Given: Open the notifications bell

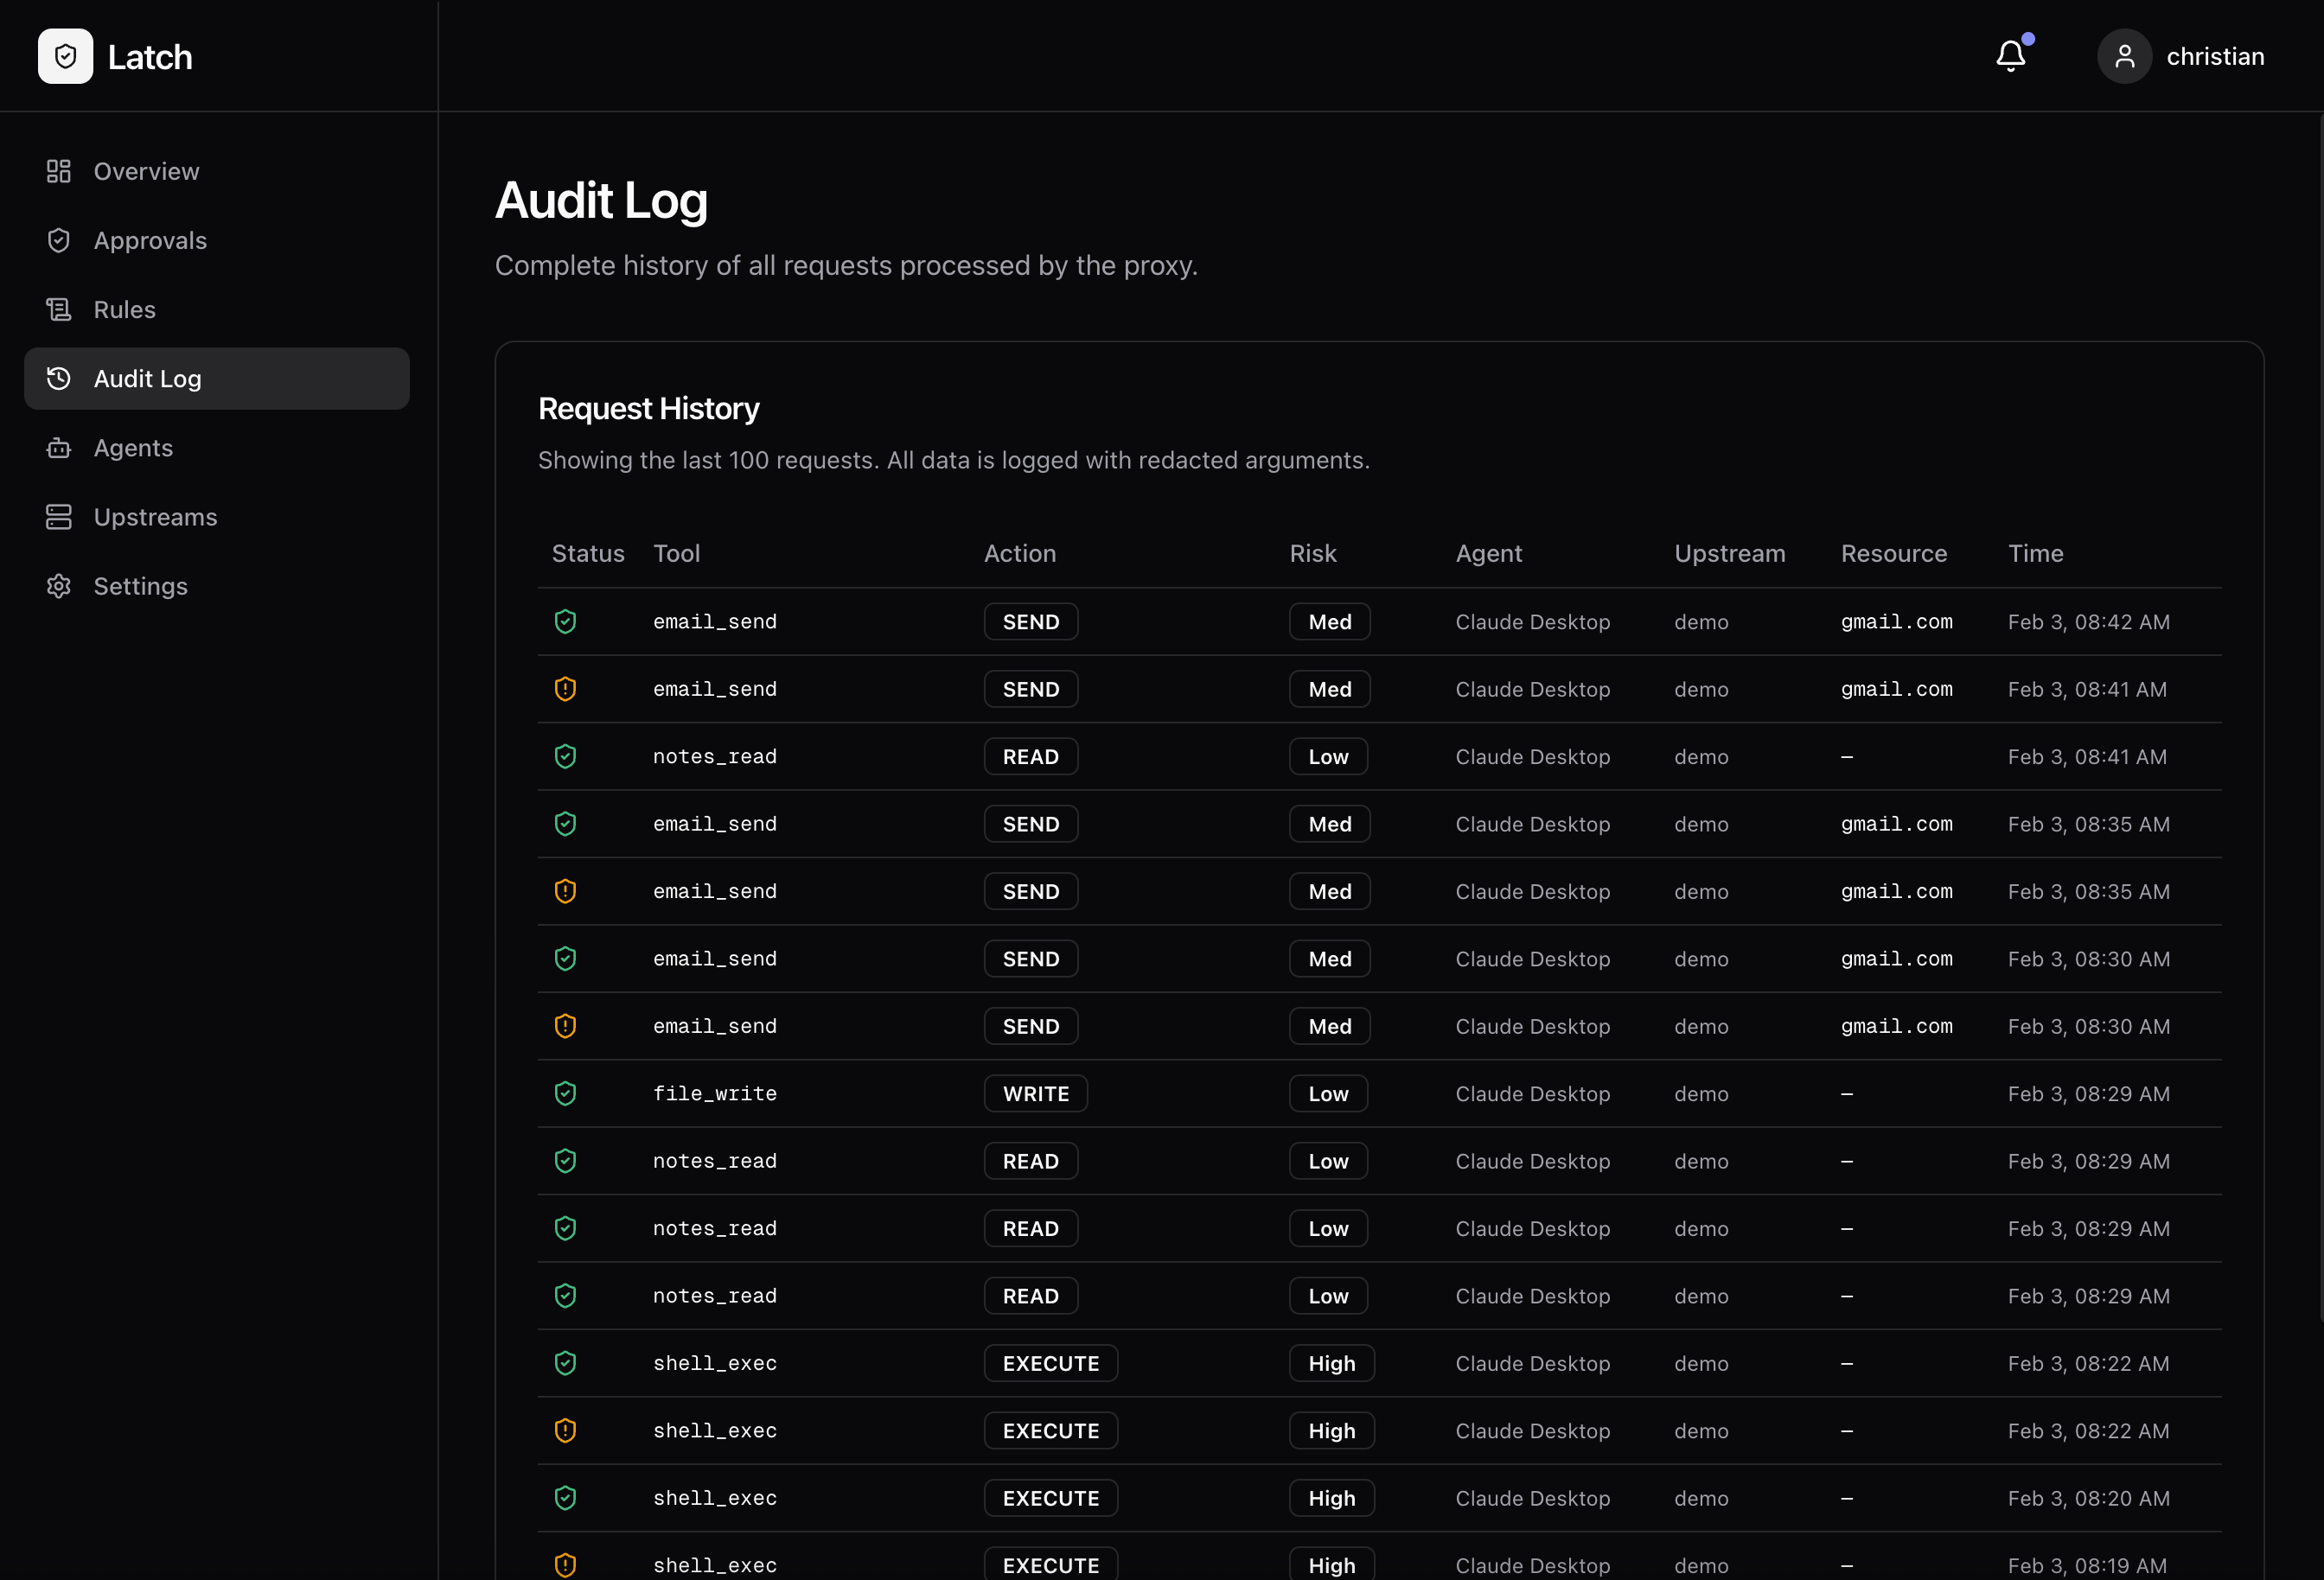Looking at the screenshot, I should click(2010, 56).
